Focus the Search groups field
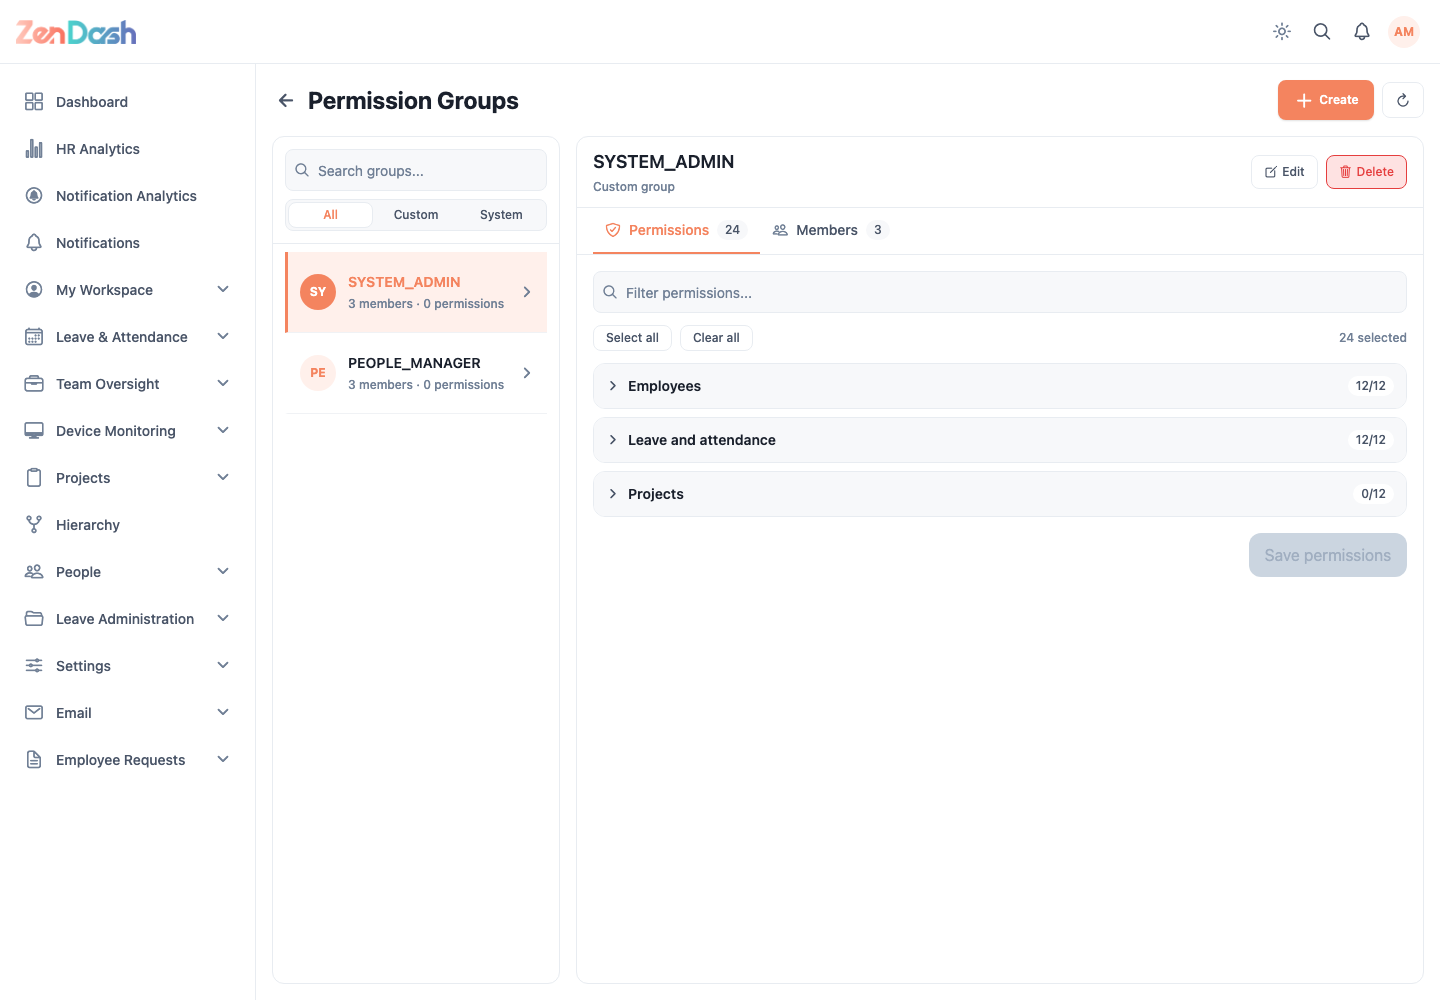 coord(416,170)
